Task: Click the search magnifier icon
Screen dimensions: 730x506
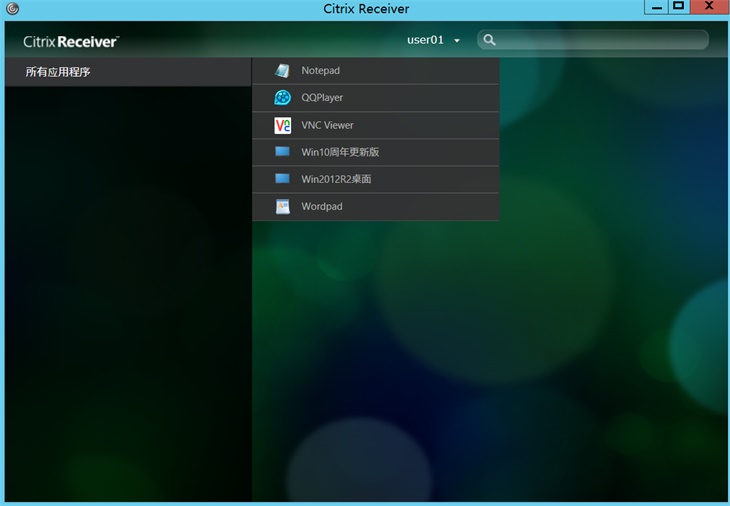Action: (x=489, y=40)
